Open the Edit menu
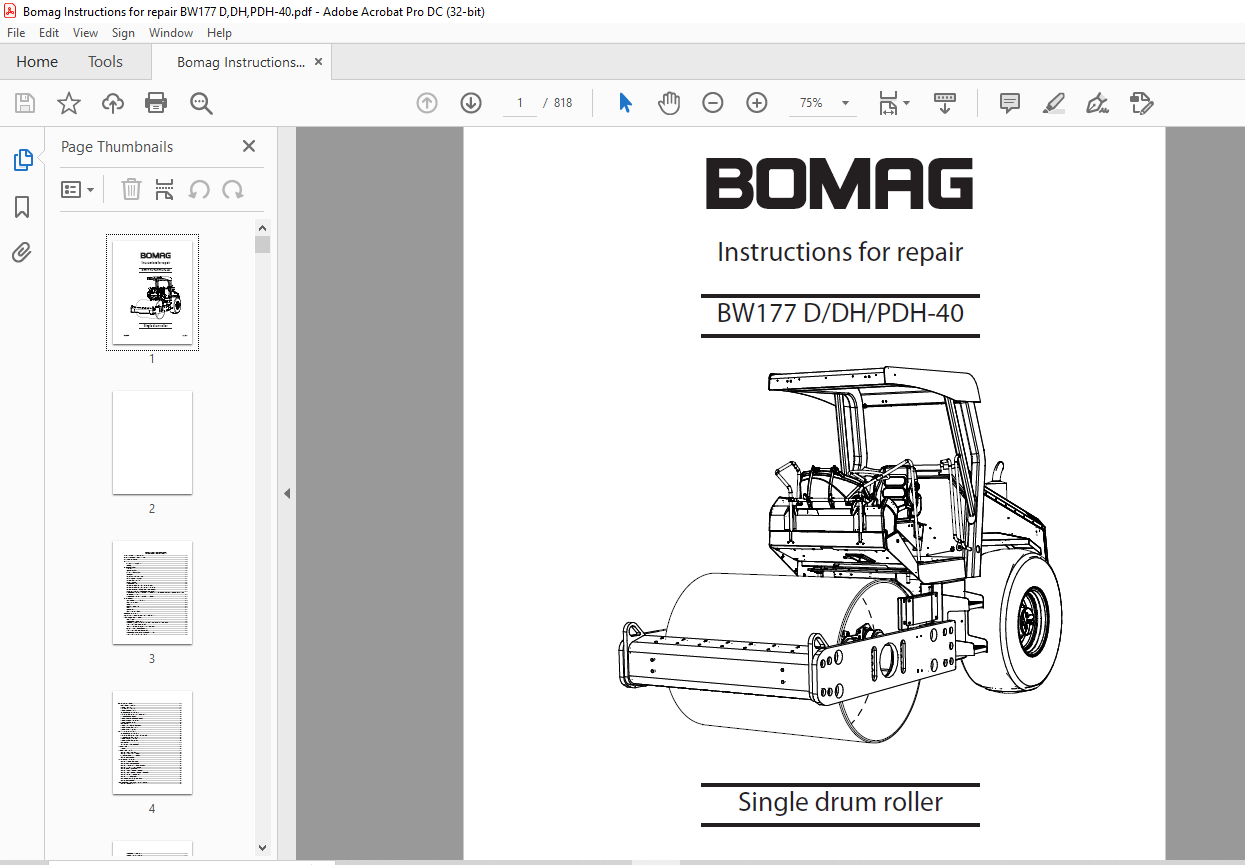 (49, 33)
